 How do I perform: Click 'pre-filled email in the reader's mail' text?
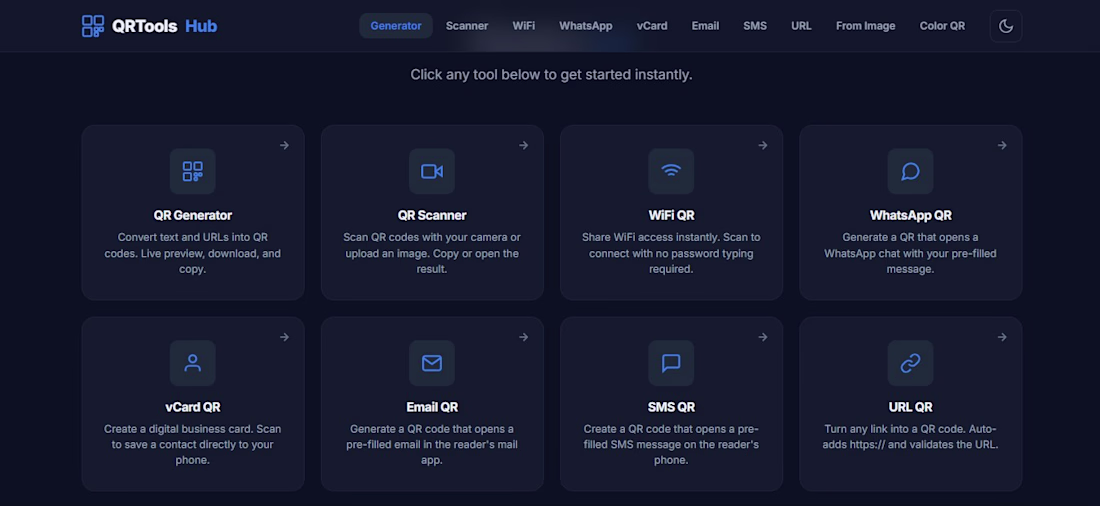tap(431, 445)
